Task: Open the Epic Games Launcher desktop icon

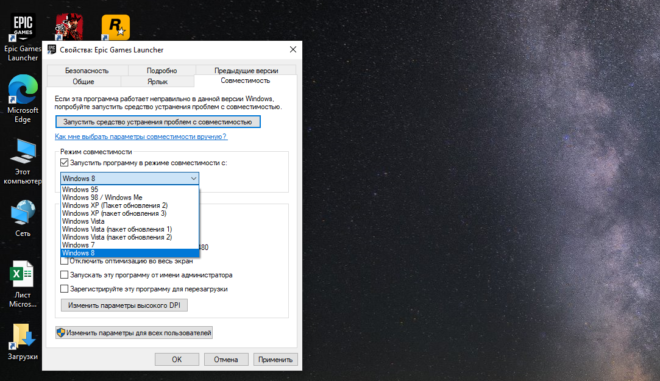Action: [x=23, y=37]
